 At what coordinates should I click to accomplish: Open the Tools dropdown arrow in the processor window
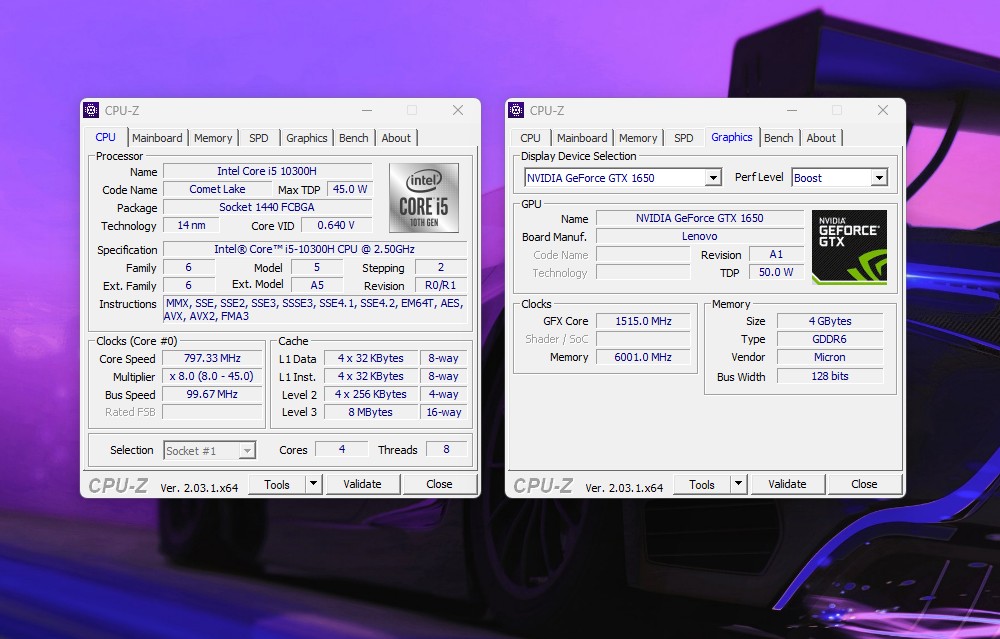point(313,484)
